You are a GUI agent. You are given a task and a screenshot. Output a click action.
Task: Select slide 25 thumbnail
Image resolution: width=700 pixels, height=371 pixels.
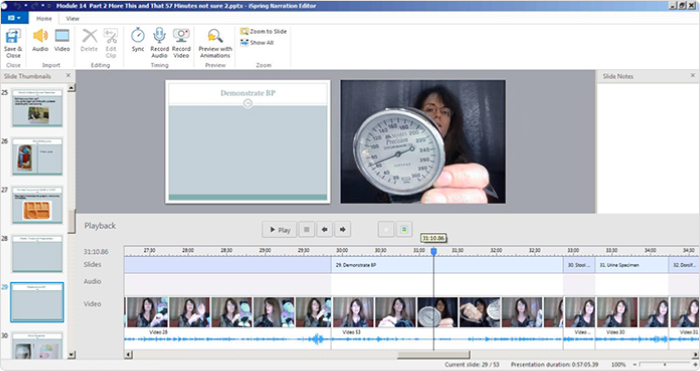[37, 108]
